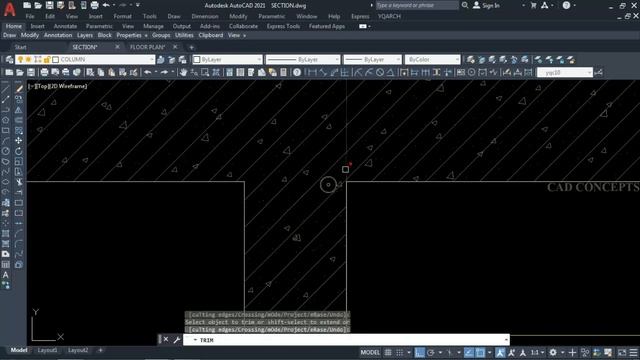Open the COLUMN layer dropdown
The height and width of the screenshot is (360, 640).
coord(85,60)
